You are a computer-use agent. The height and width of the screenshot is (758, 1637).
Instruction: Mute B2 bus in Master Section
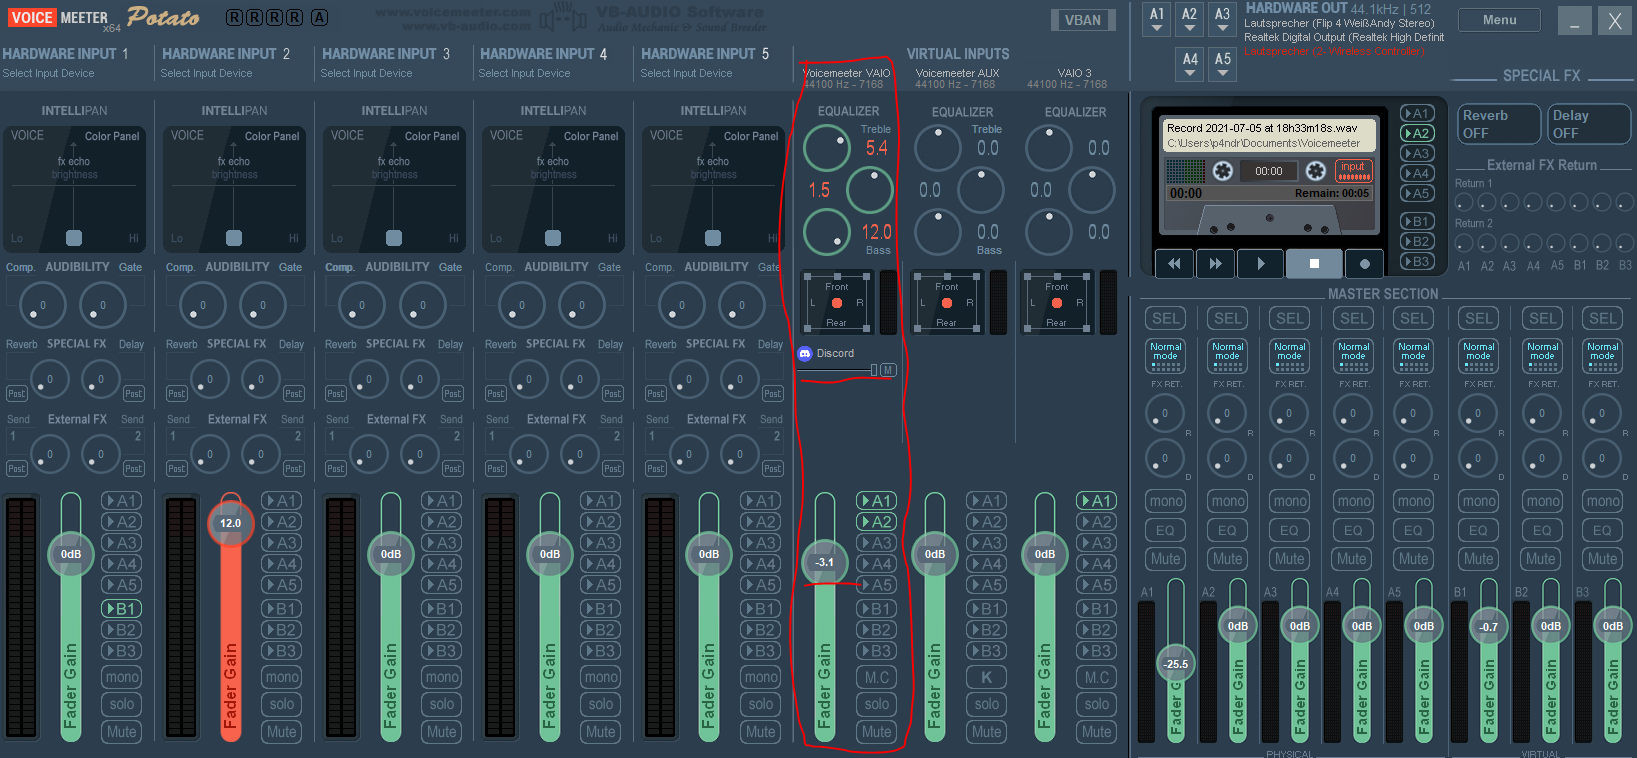pyautogui.click(x=1541, y=559)
